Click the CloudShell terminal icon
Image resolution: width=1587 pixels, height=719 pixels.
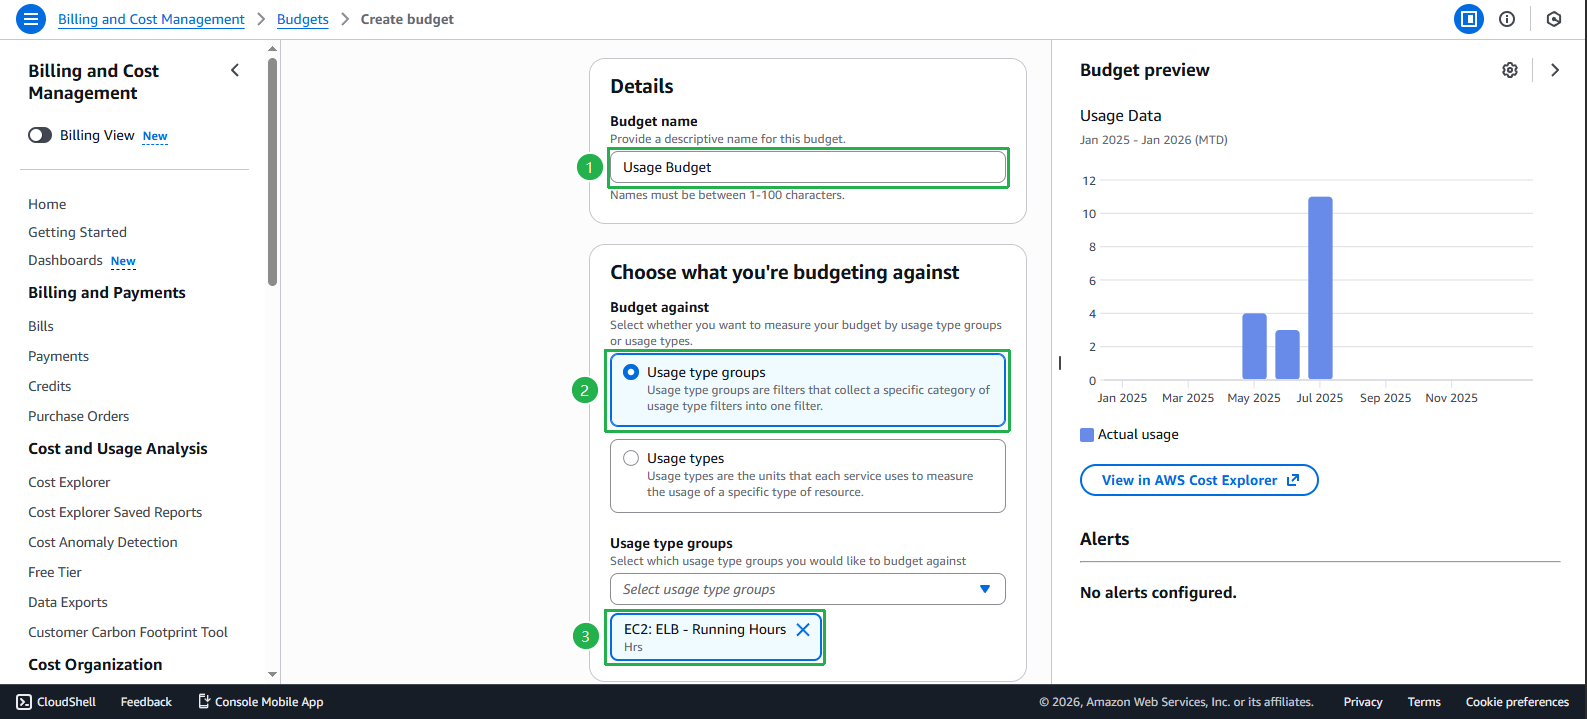click(x=25, y=702)
